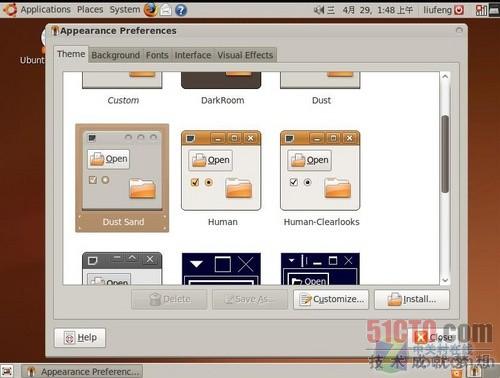
Task: Click the red power icon beside liufeng
Action: (x=459, y=10)
